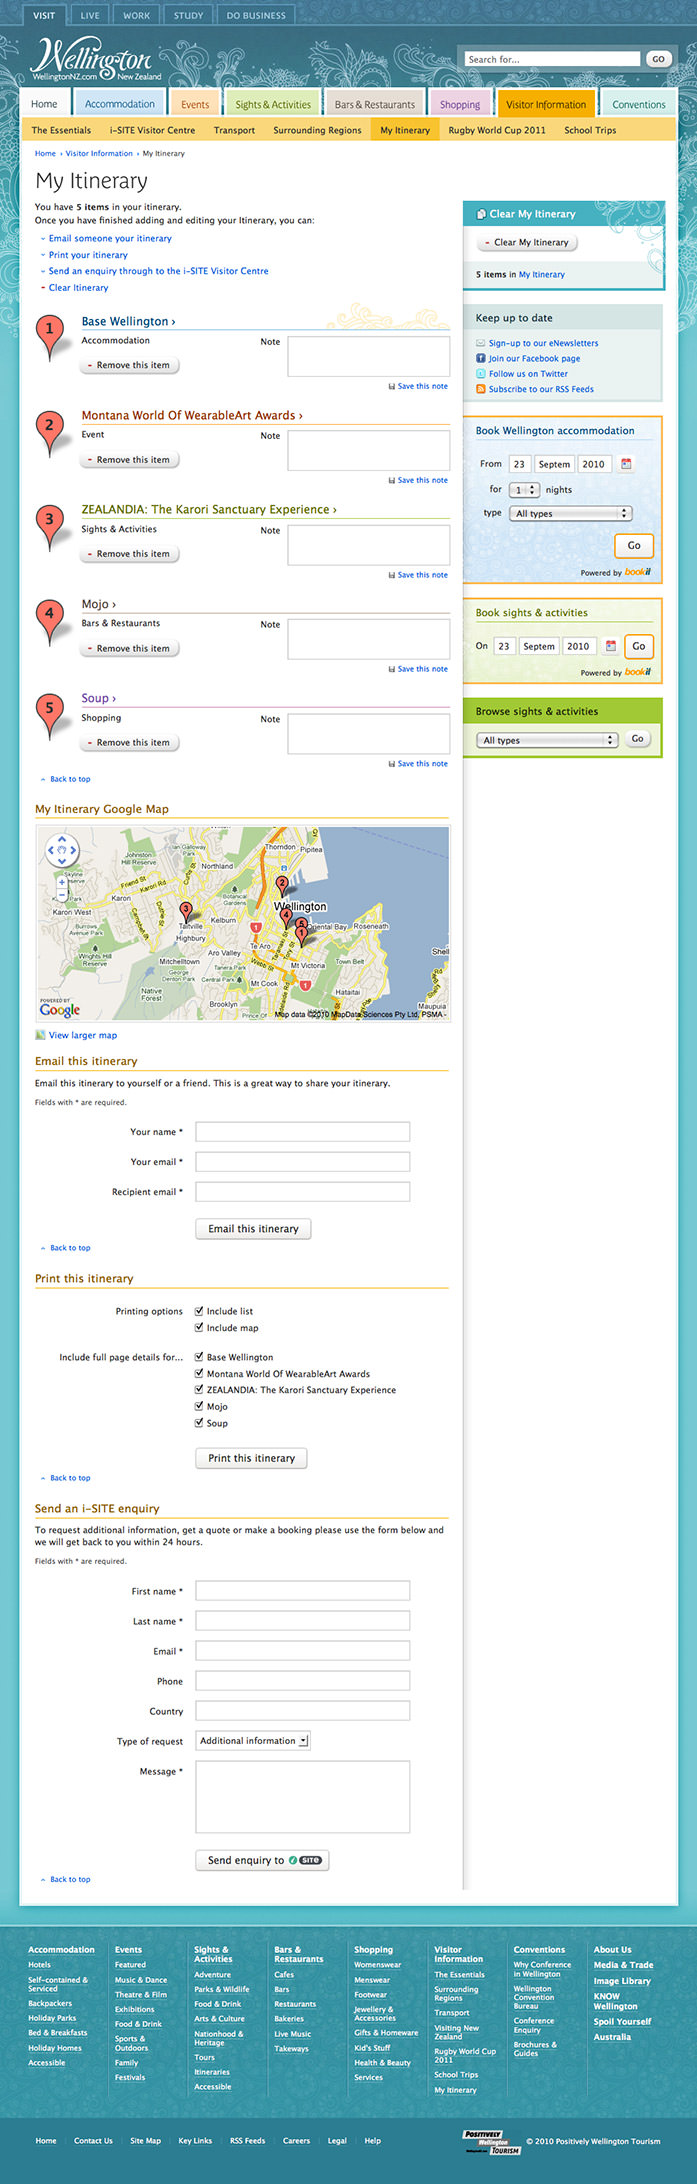Click the RSS feed icon
The height and width of the screenshot is (2184, 697).
[x=481, y=389]
